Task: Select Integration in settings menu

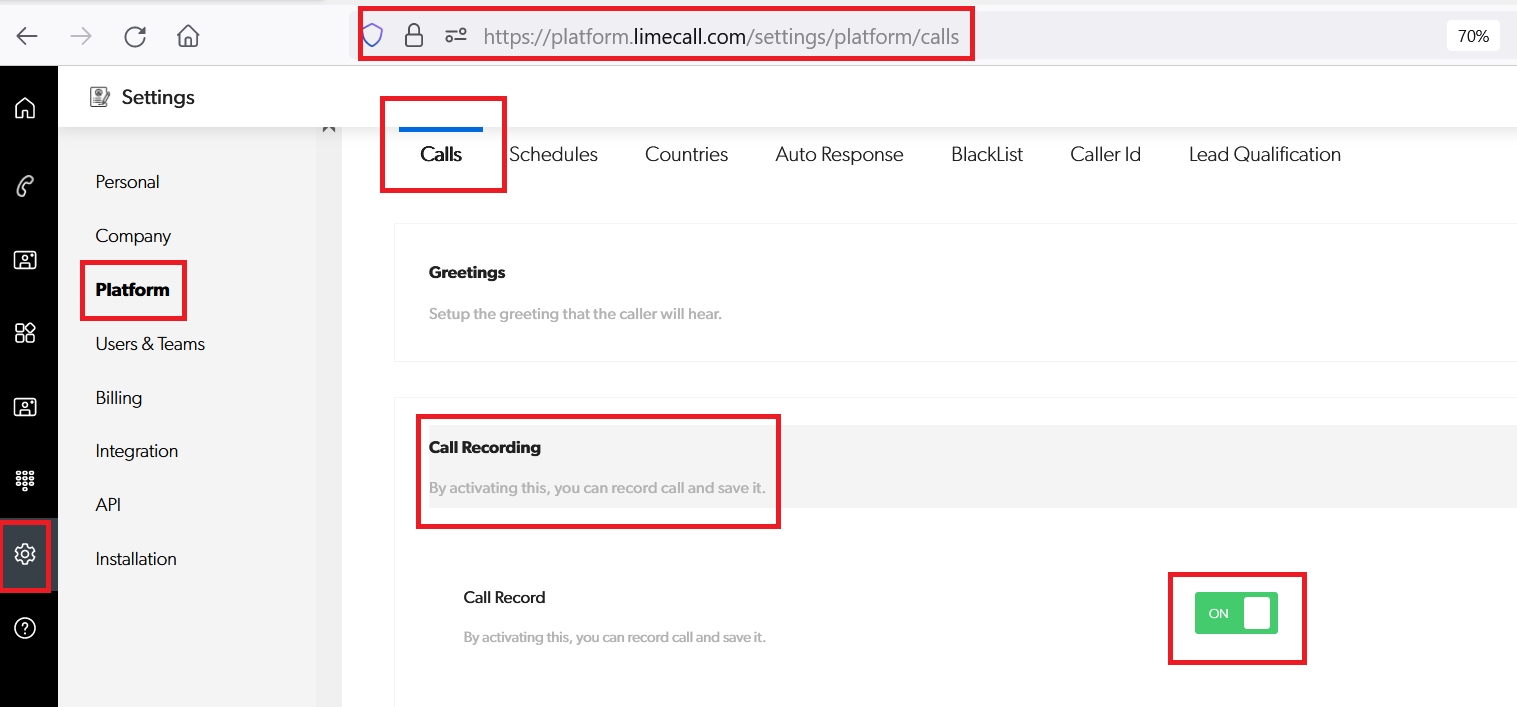Action: pos(137,451)
